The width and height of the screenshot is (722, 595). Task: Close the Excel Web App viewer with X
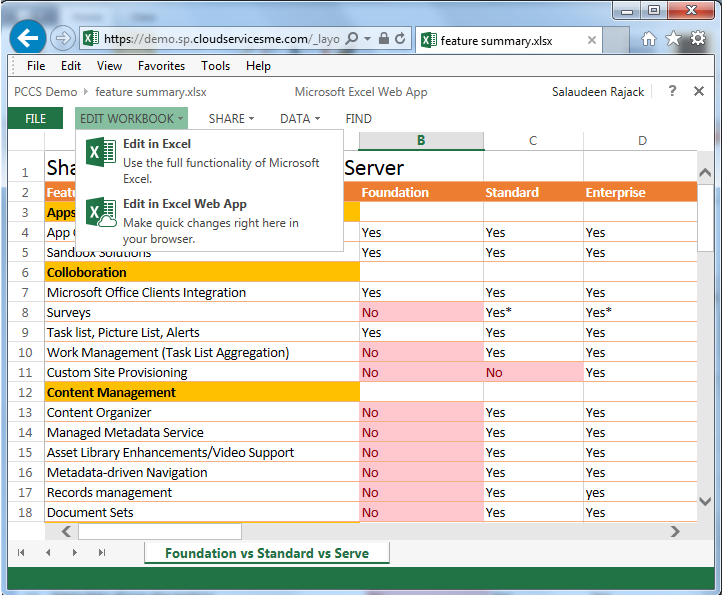[699, 91]
